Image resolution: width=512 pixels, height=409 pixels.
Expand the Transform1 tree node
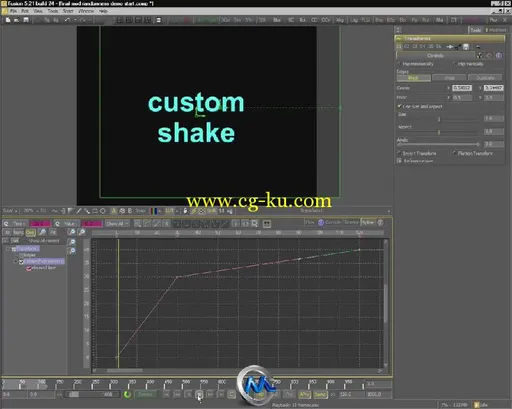[x=8, y=249]
